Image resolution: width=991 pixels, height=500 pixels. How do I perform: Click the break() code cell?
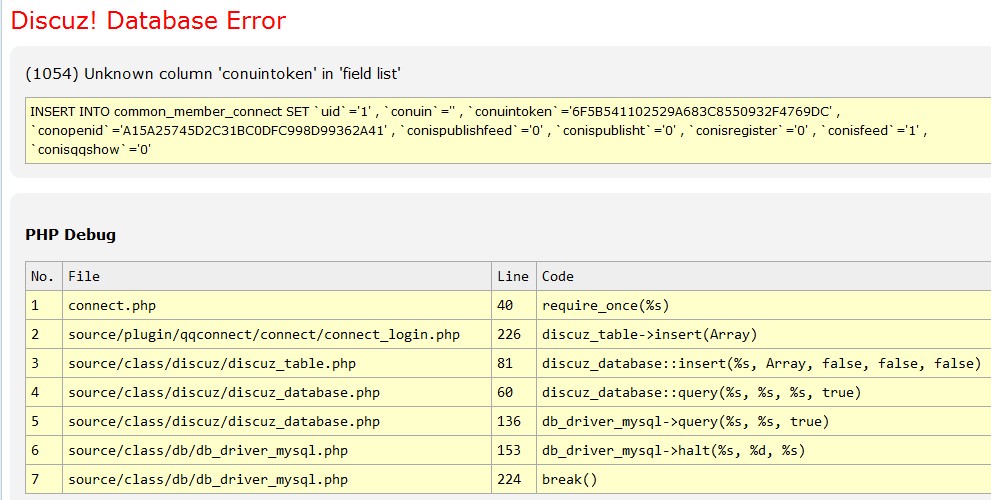pyautogui.click(x=569, y=479)
